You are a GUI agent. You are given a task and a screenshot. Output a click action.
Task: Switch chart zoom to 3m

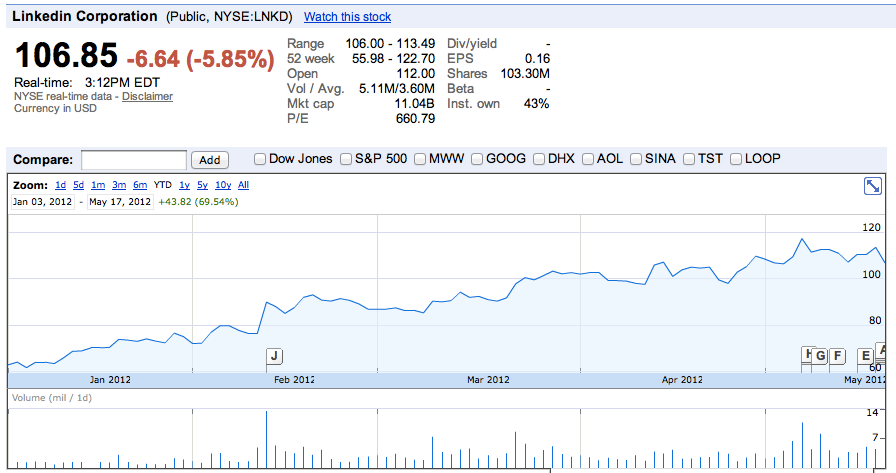pos(119,185)
